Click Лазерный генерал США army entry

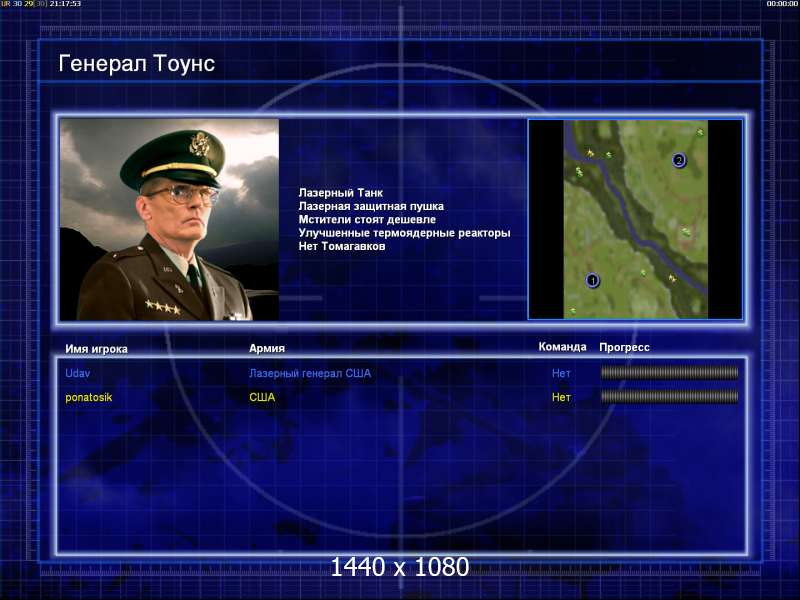tap(310, 373)
